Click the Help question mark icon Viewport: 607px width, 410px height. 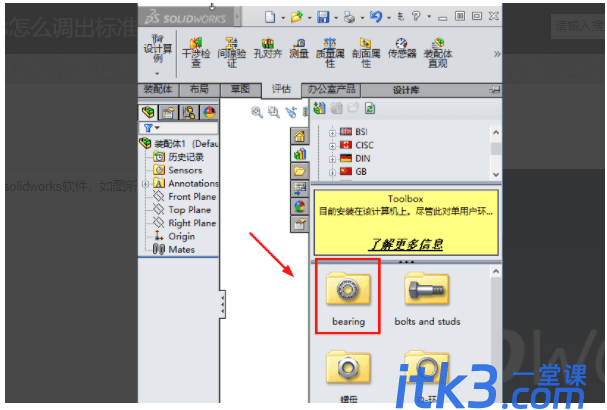[416, 16]
